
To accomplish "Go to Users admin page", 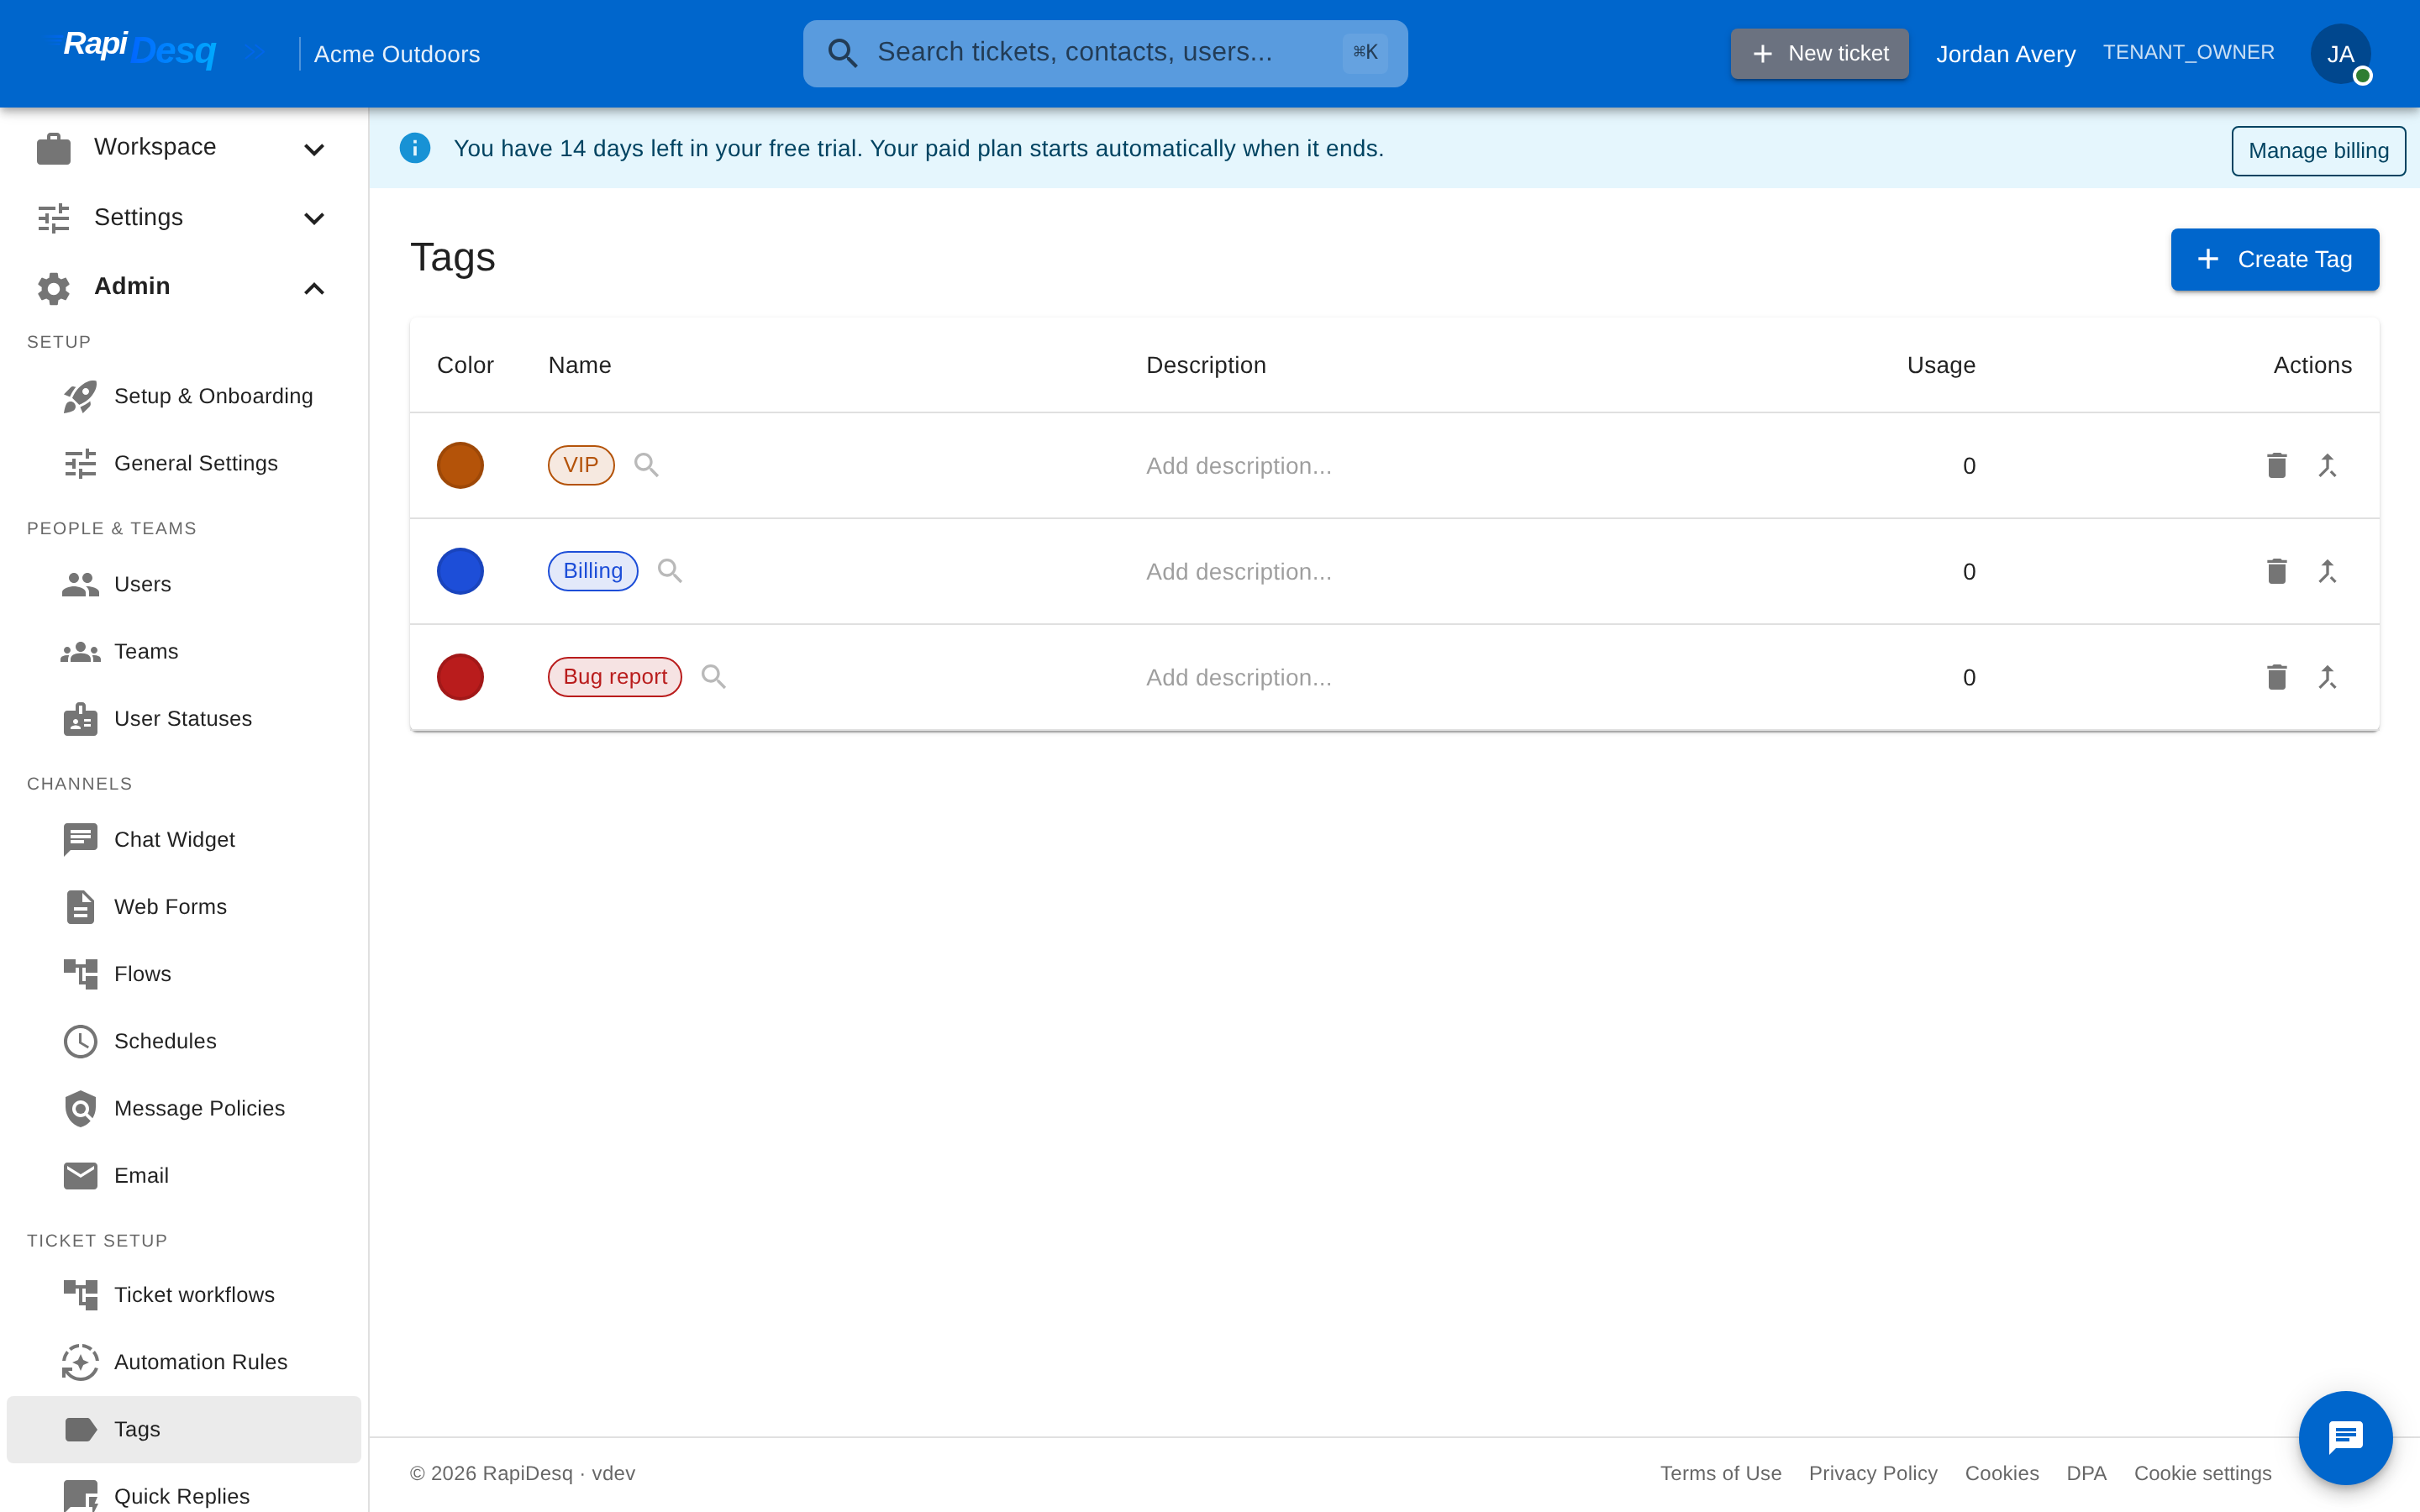I will click(x=184, y=584).
